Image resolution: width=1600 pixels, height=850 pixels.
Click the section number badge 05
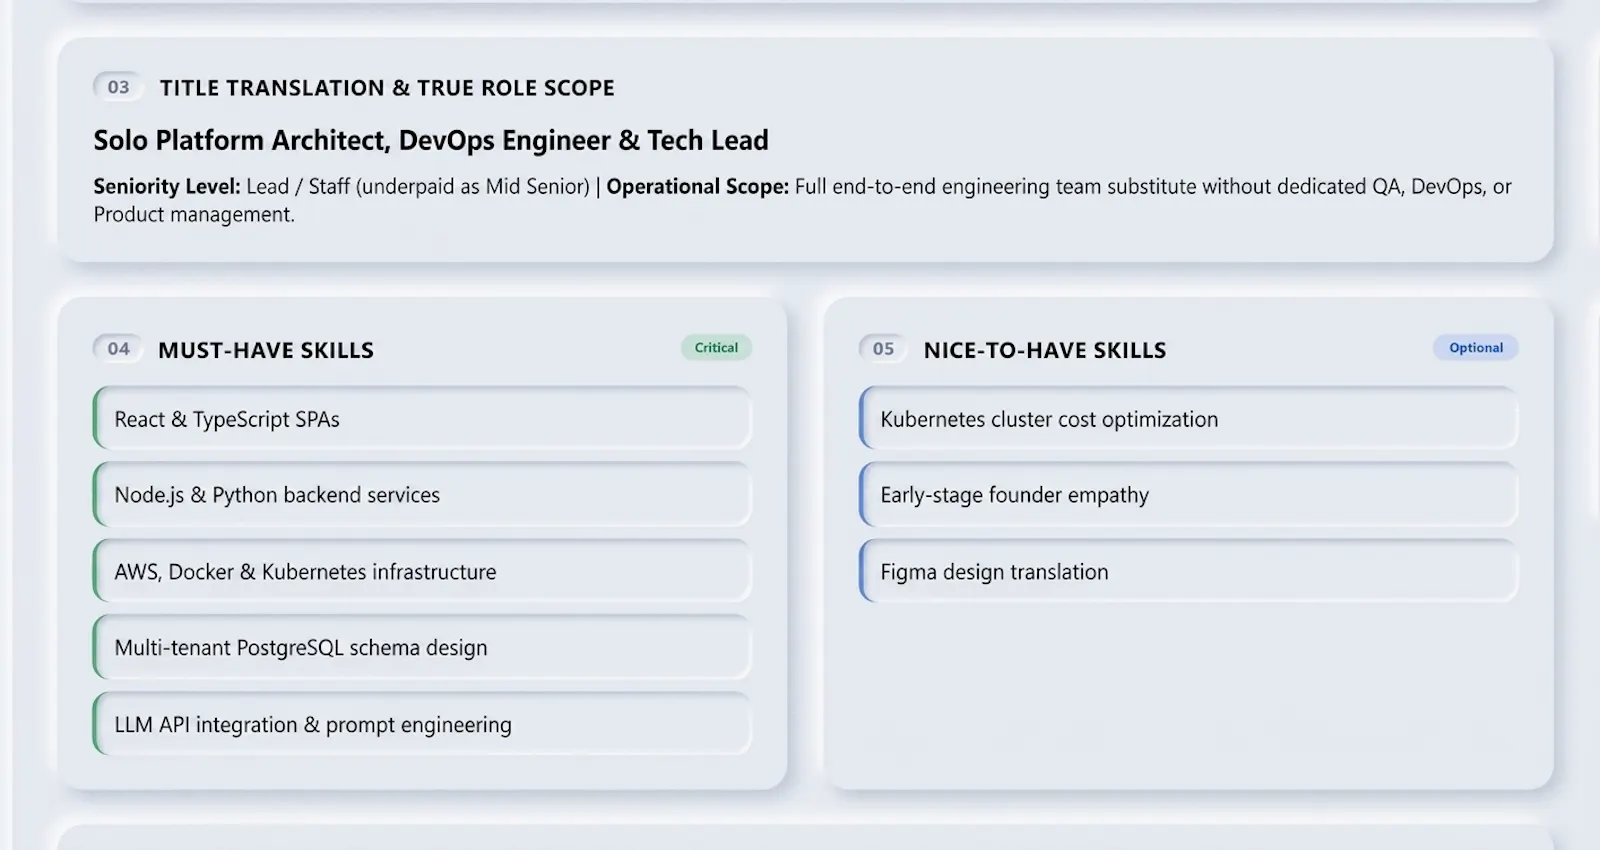(x=883, y=348)
